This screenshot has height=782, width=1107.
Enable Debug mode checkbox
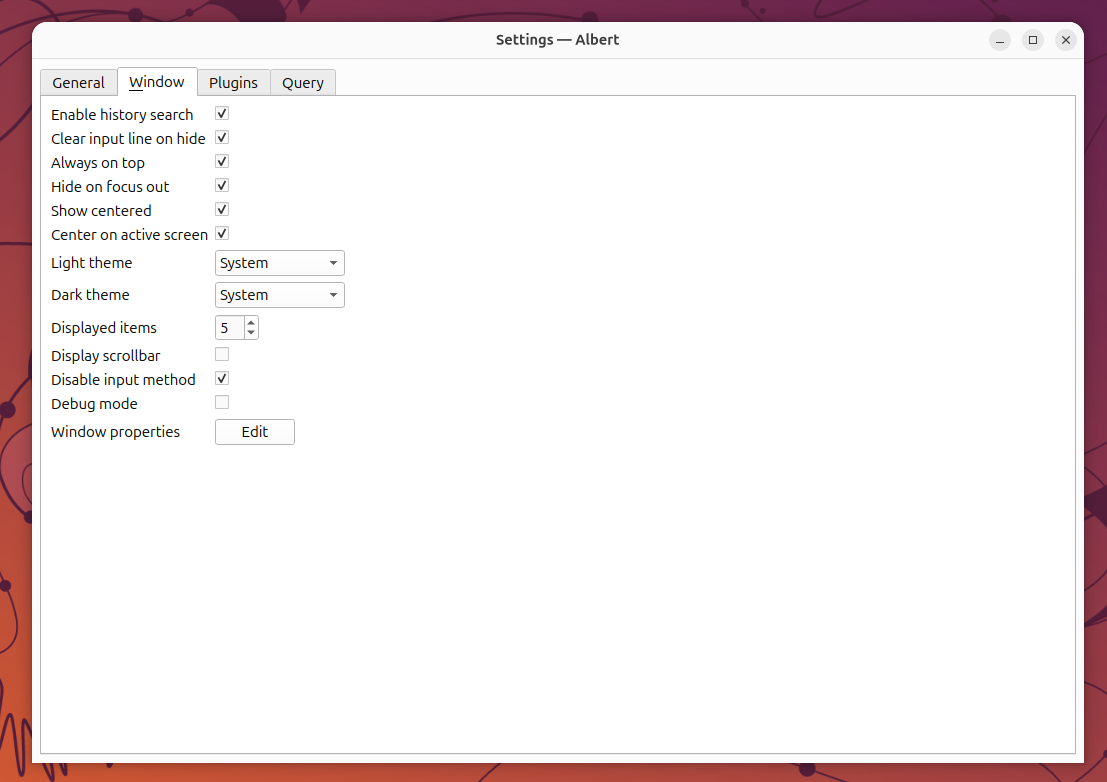(222, 402)
